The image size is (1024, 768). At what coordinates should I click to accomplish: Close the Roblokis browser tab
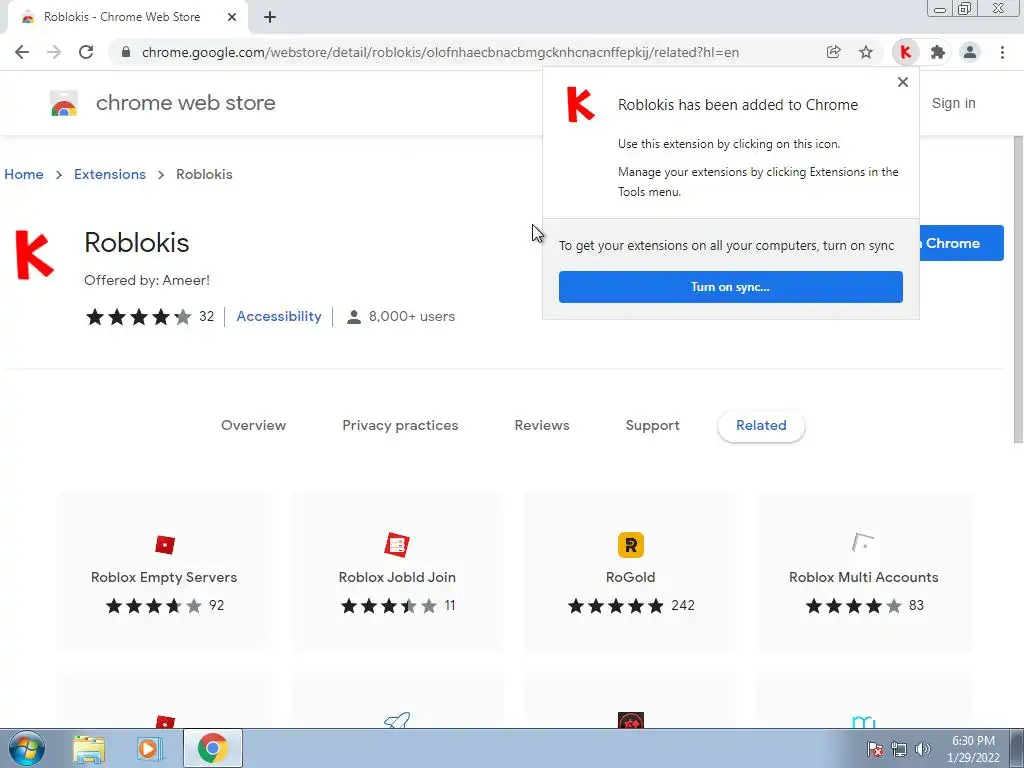232,17
